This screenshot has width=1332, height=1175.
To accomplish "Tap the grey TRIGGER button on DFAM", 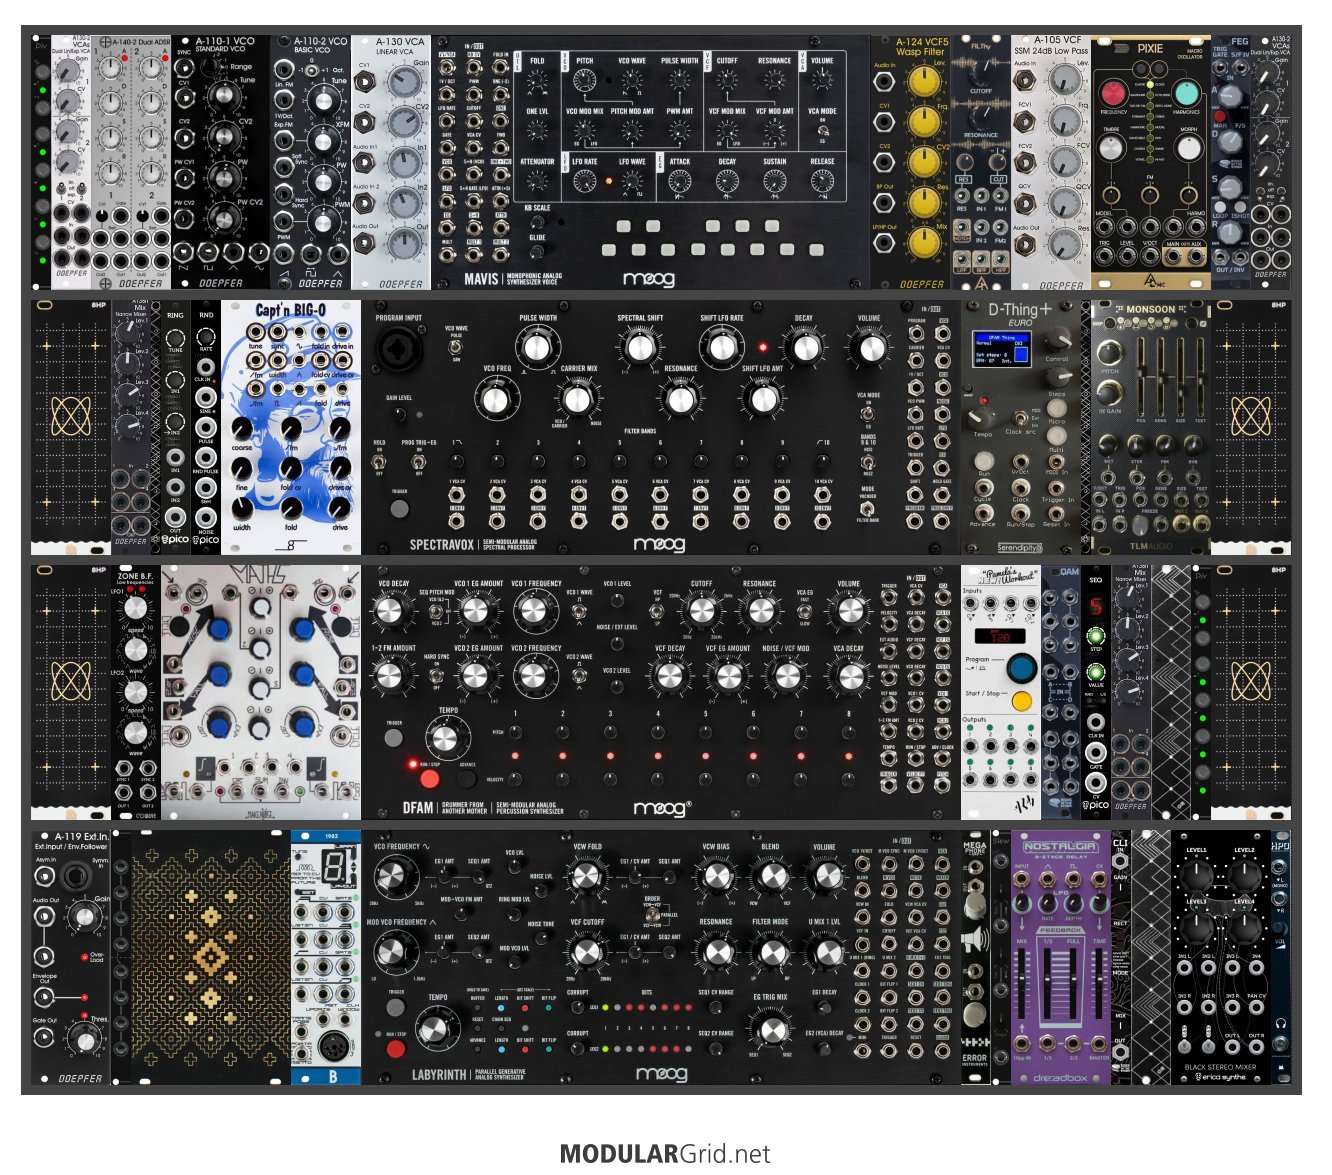I will click(x=393, y=738).
